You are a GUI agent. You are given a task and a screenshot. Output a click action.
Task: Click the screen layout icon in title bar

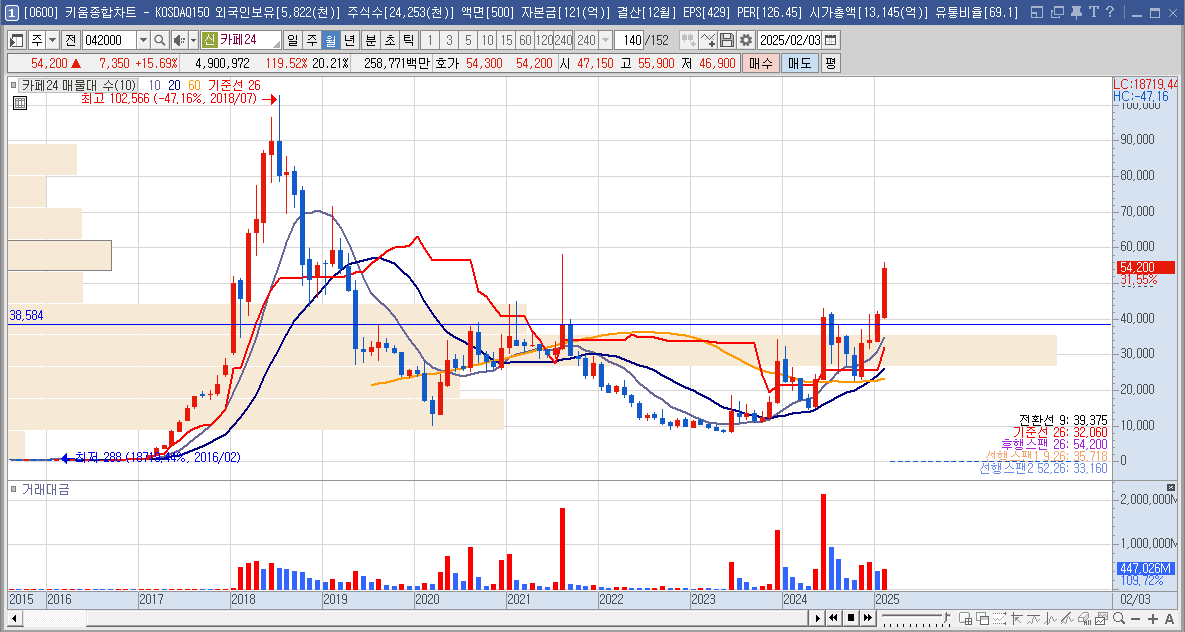click(x=1037, y=12)
